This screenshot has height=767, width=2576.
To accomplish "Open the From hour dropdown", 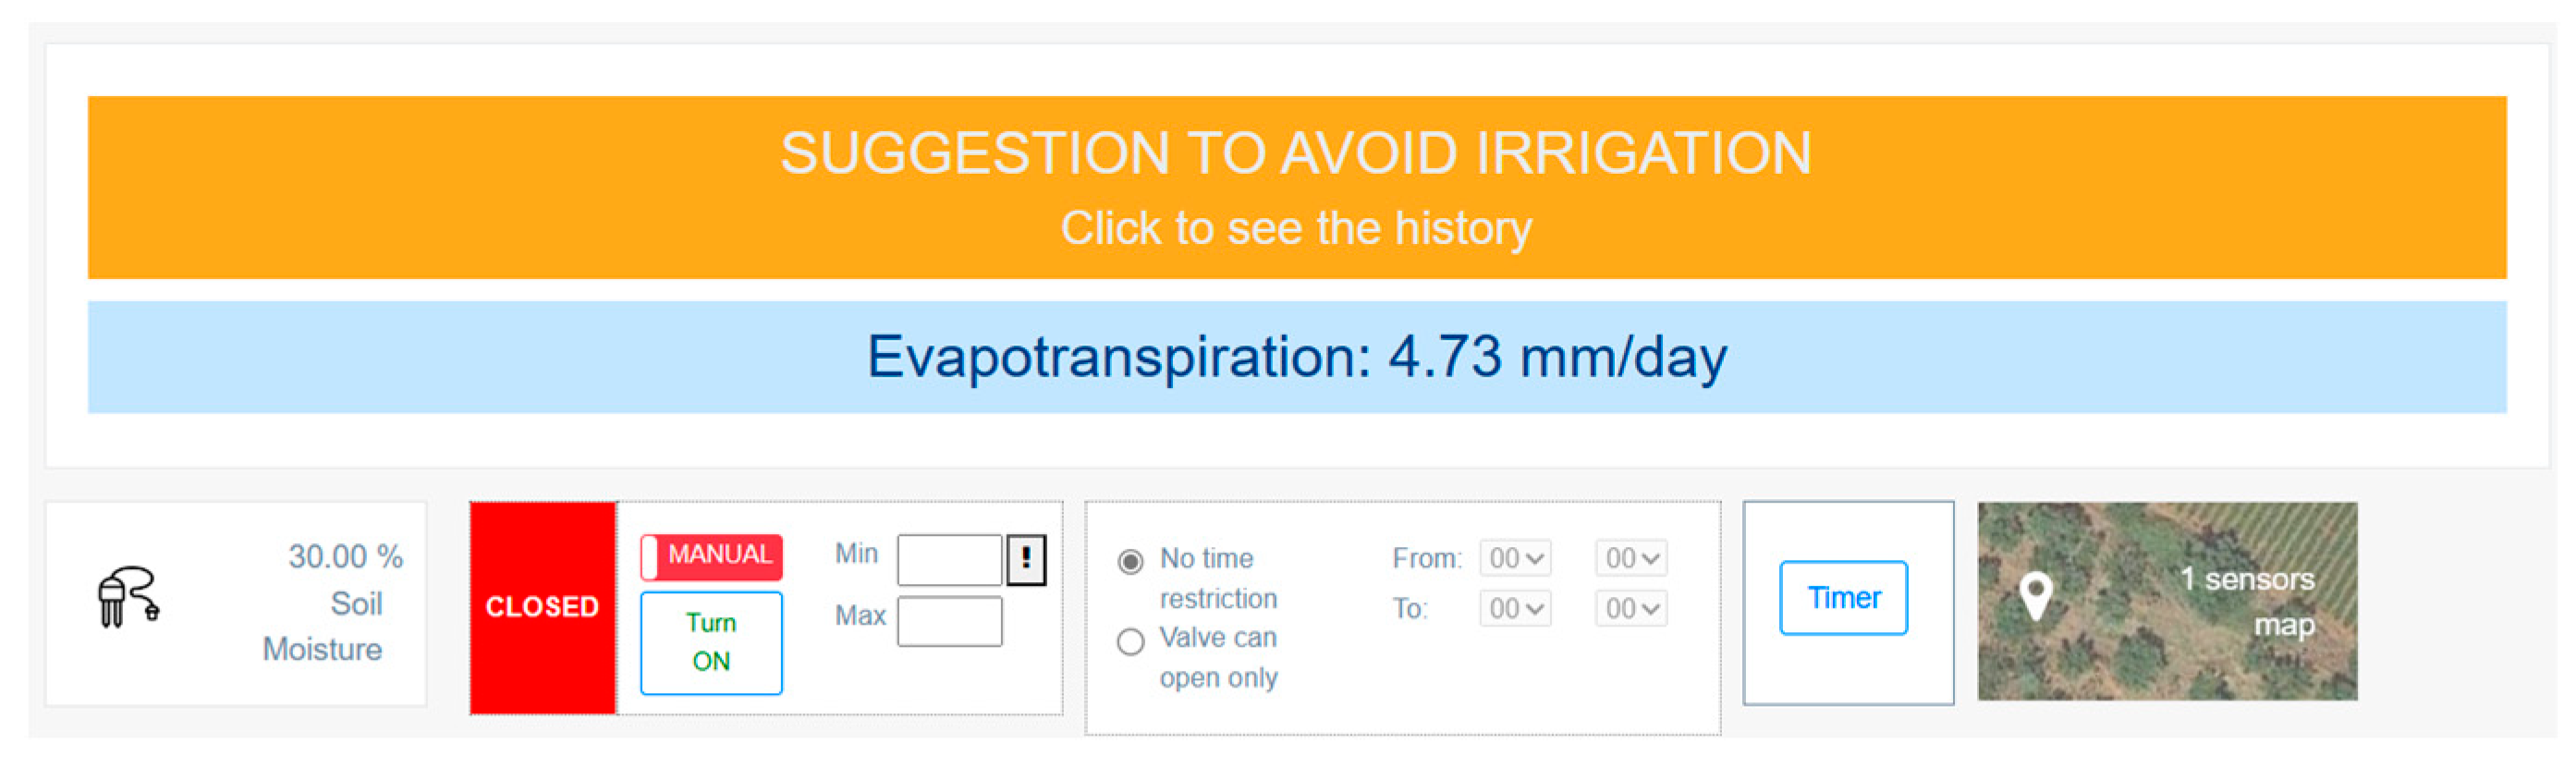I will tap(1515, 558).
